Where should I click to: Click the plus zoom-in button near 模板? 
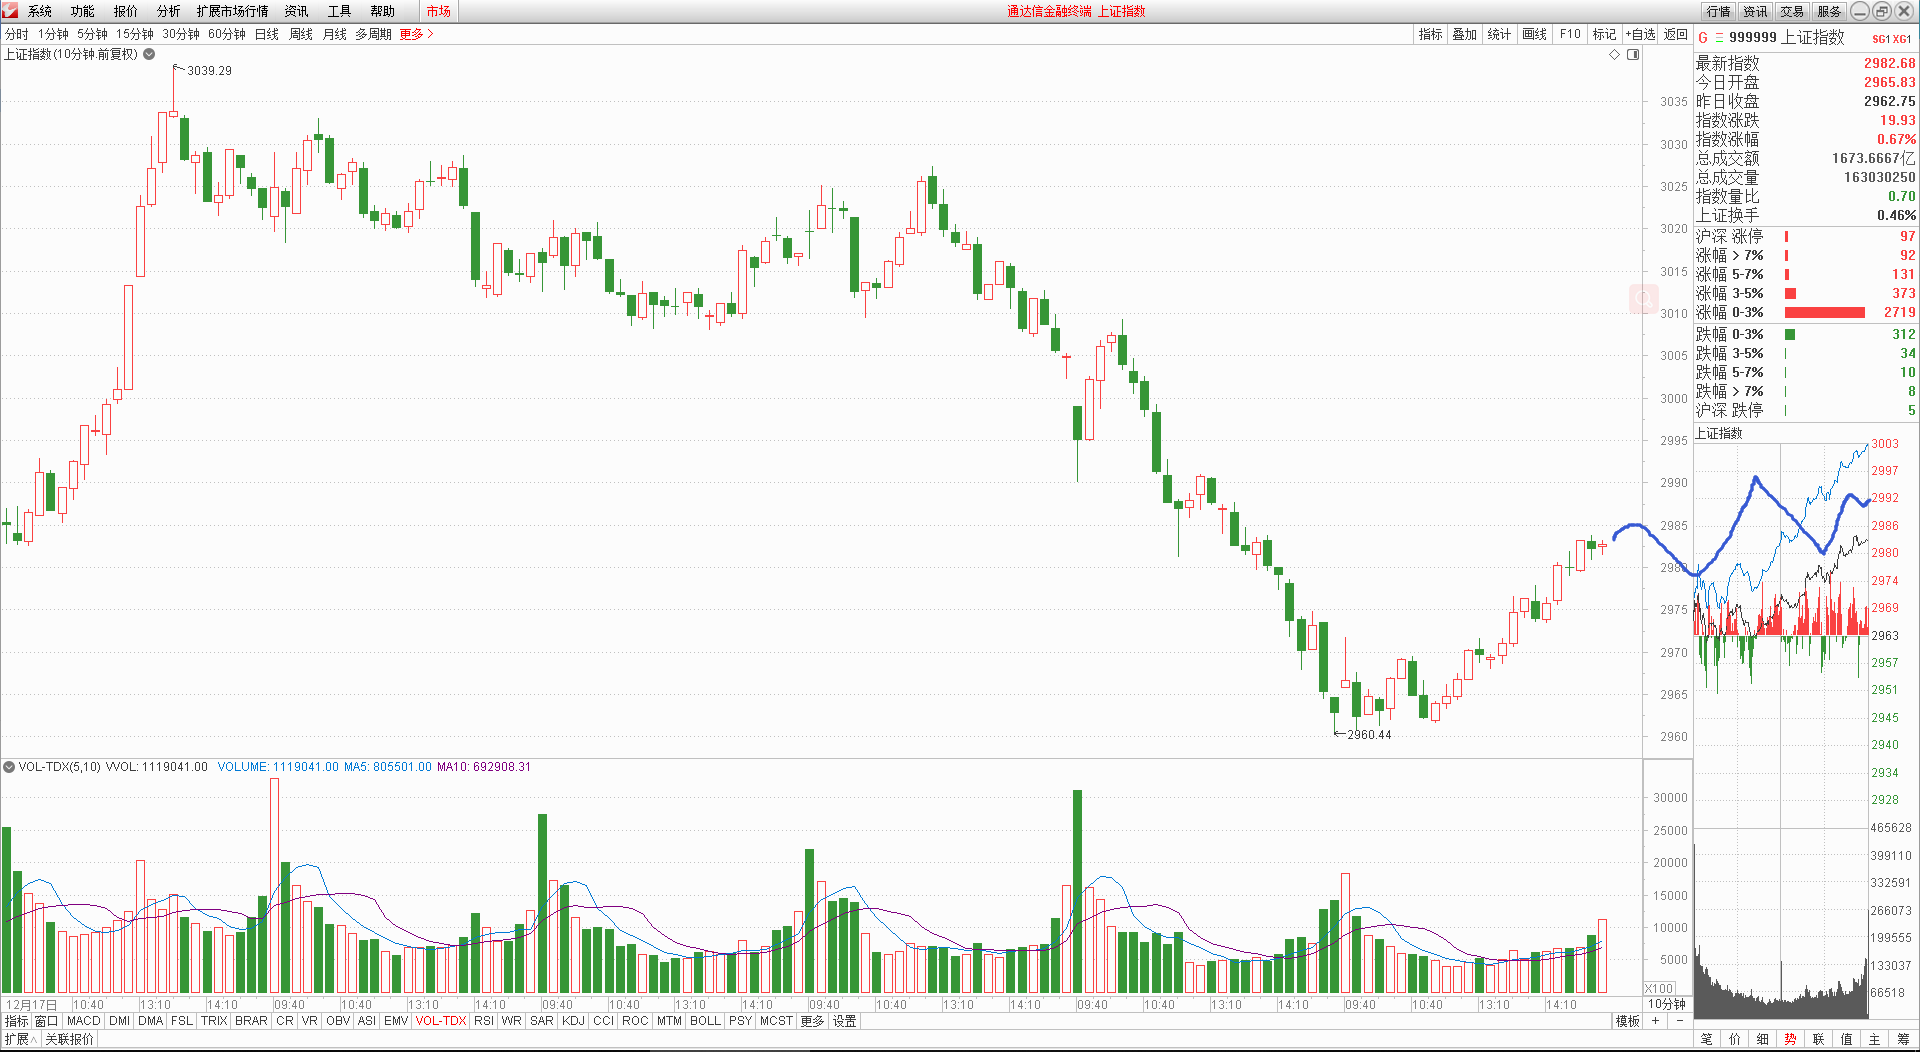(x=1656, y=1021)
